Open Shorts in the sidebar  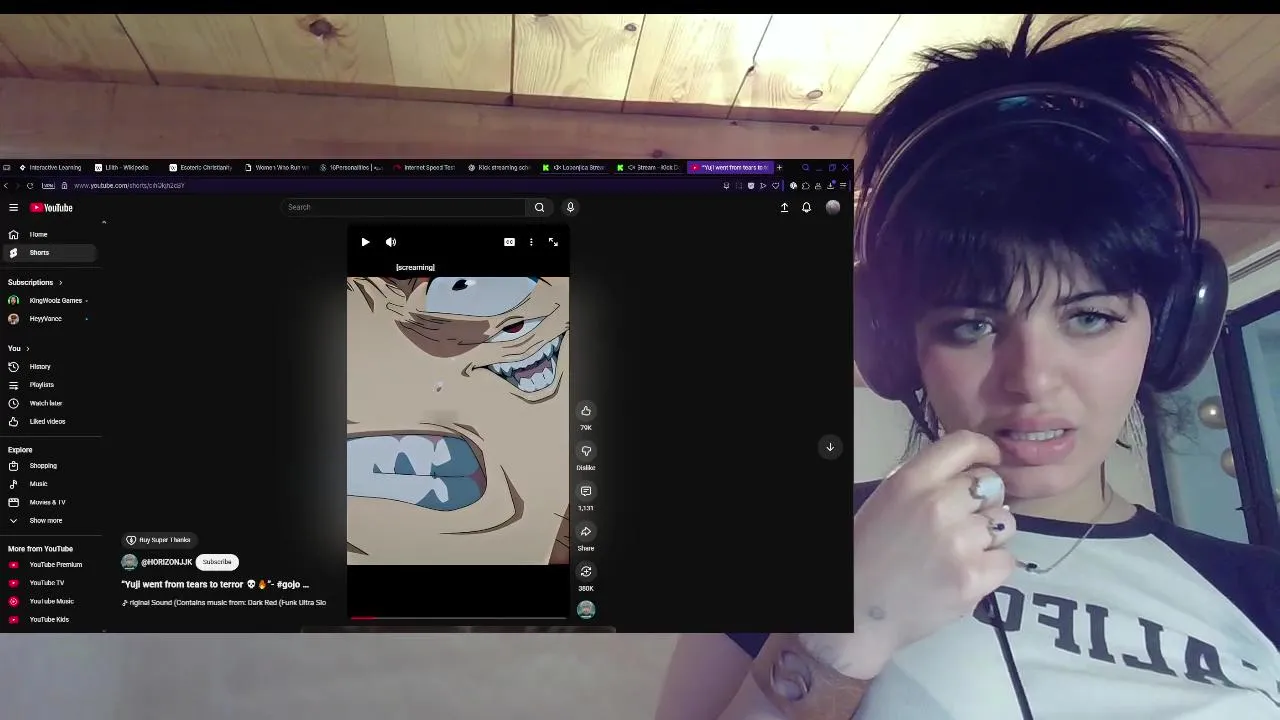(48, 253)
